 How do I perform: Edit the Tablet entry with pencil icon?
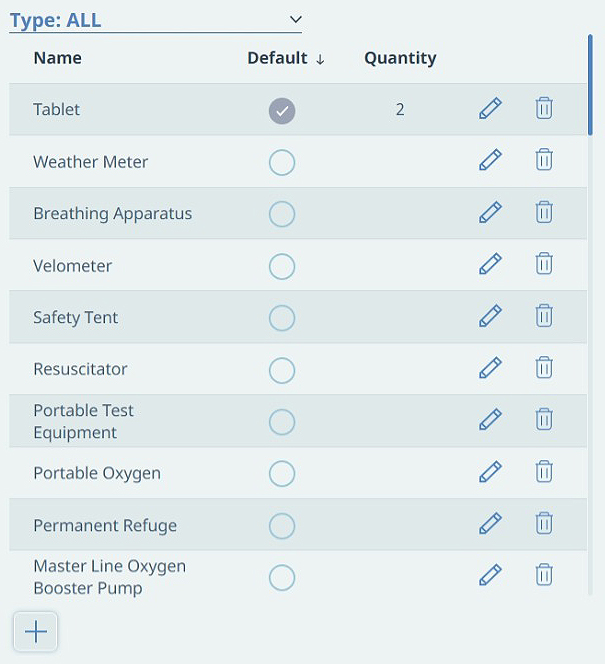pyautogui.click(x=490, y=108)
